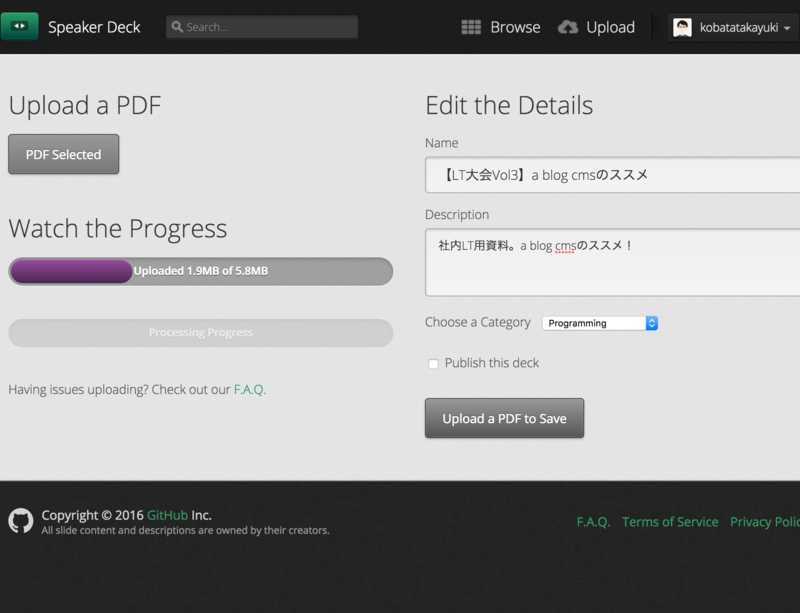Screen dimensions: 800x613
Task: Click the Processing Progress bar
Action: [x=201, y=333]
